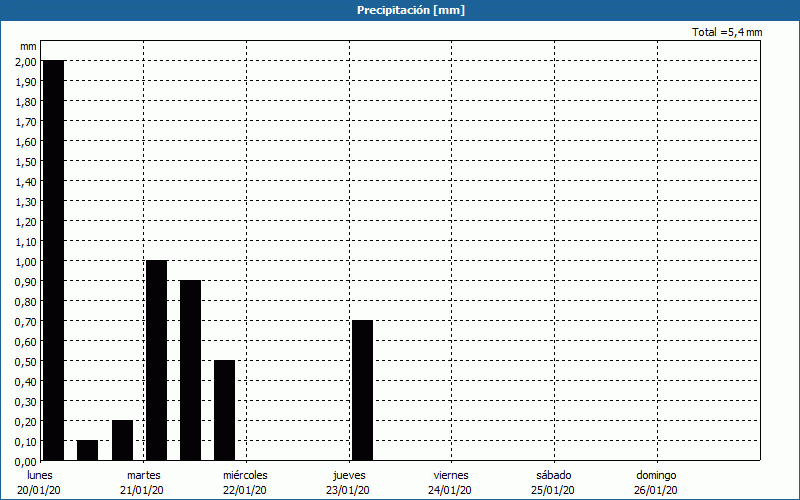Click the sábado 25/01/20 axis label
This screenshot has width=800, height=500.
[553, 483]
